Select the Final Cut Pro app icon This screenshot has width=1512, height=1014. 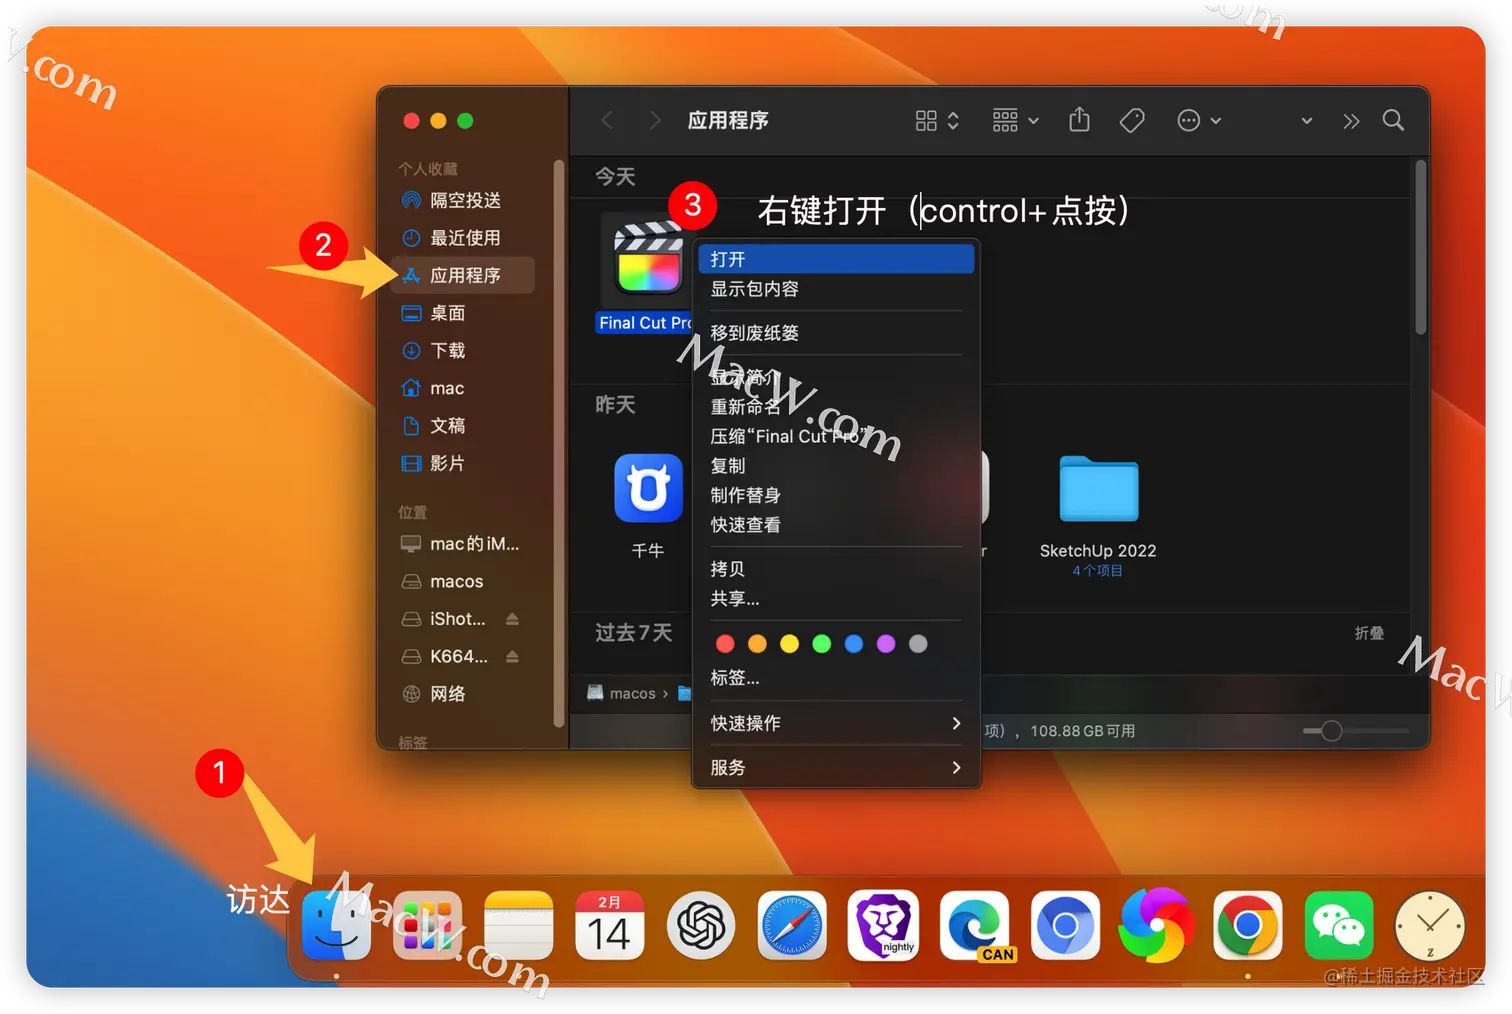[x=648, y=258]
